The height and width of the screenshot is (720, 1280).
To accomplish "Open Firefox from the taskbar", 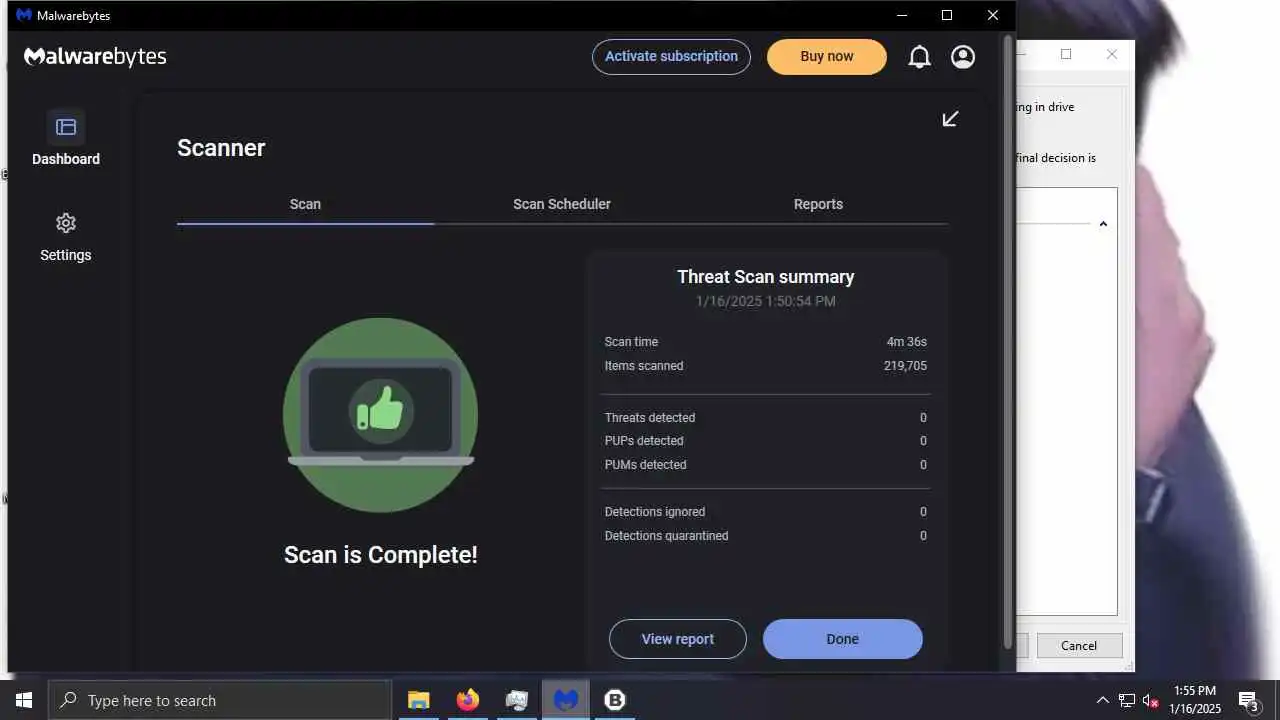I will tap(468, 700).
